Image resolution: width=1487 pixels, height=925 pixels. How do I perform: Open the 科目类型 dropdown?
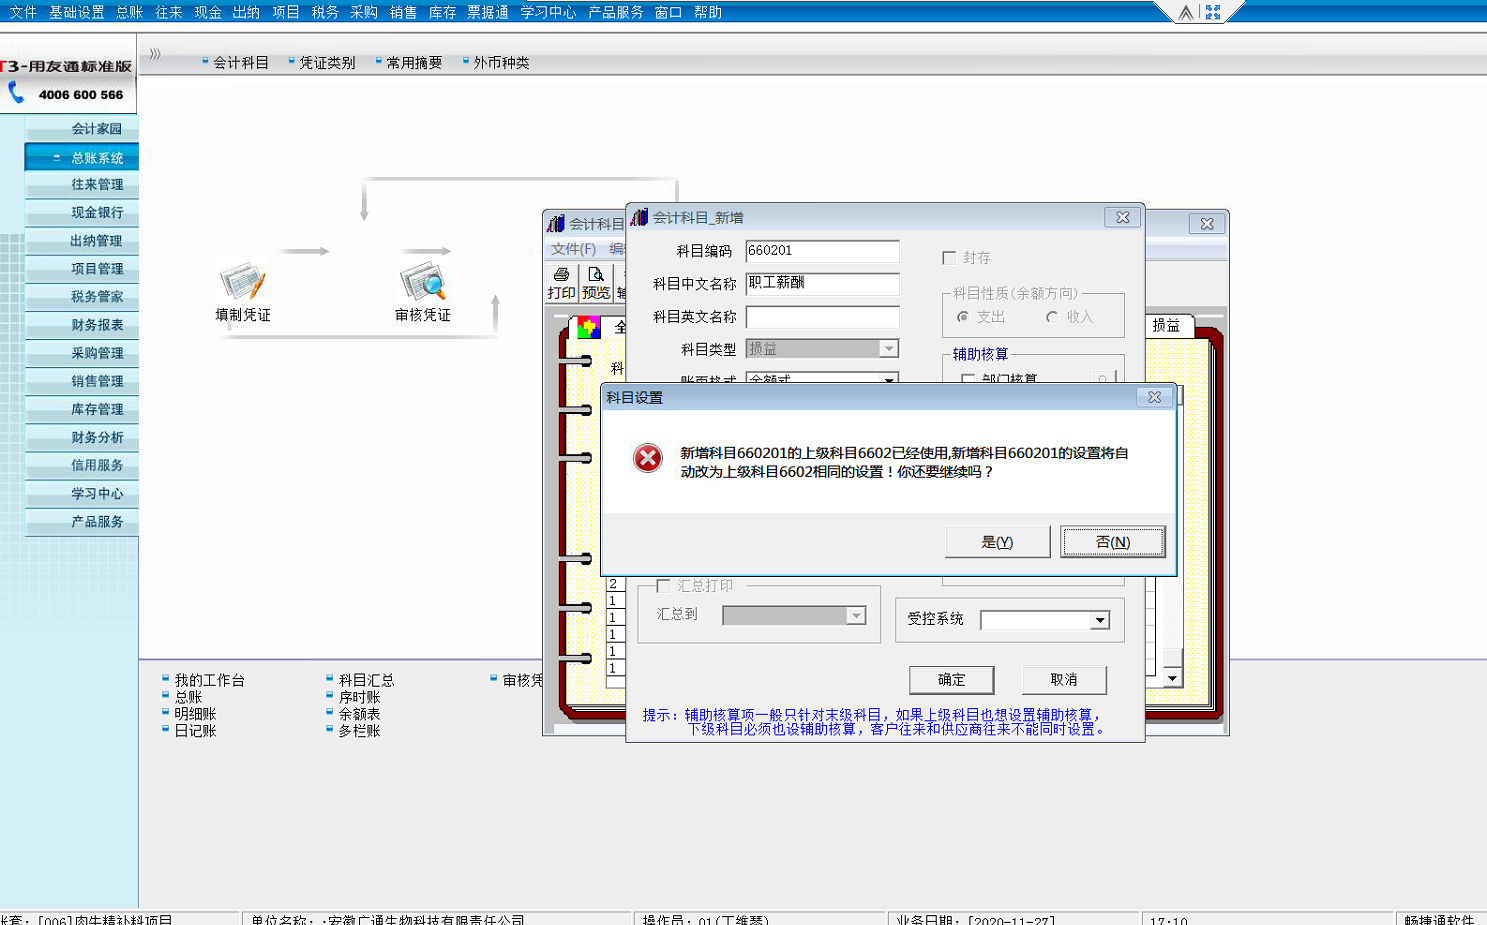[x=888, y=348]
